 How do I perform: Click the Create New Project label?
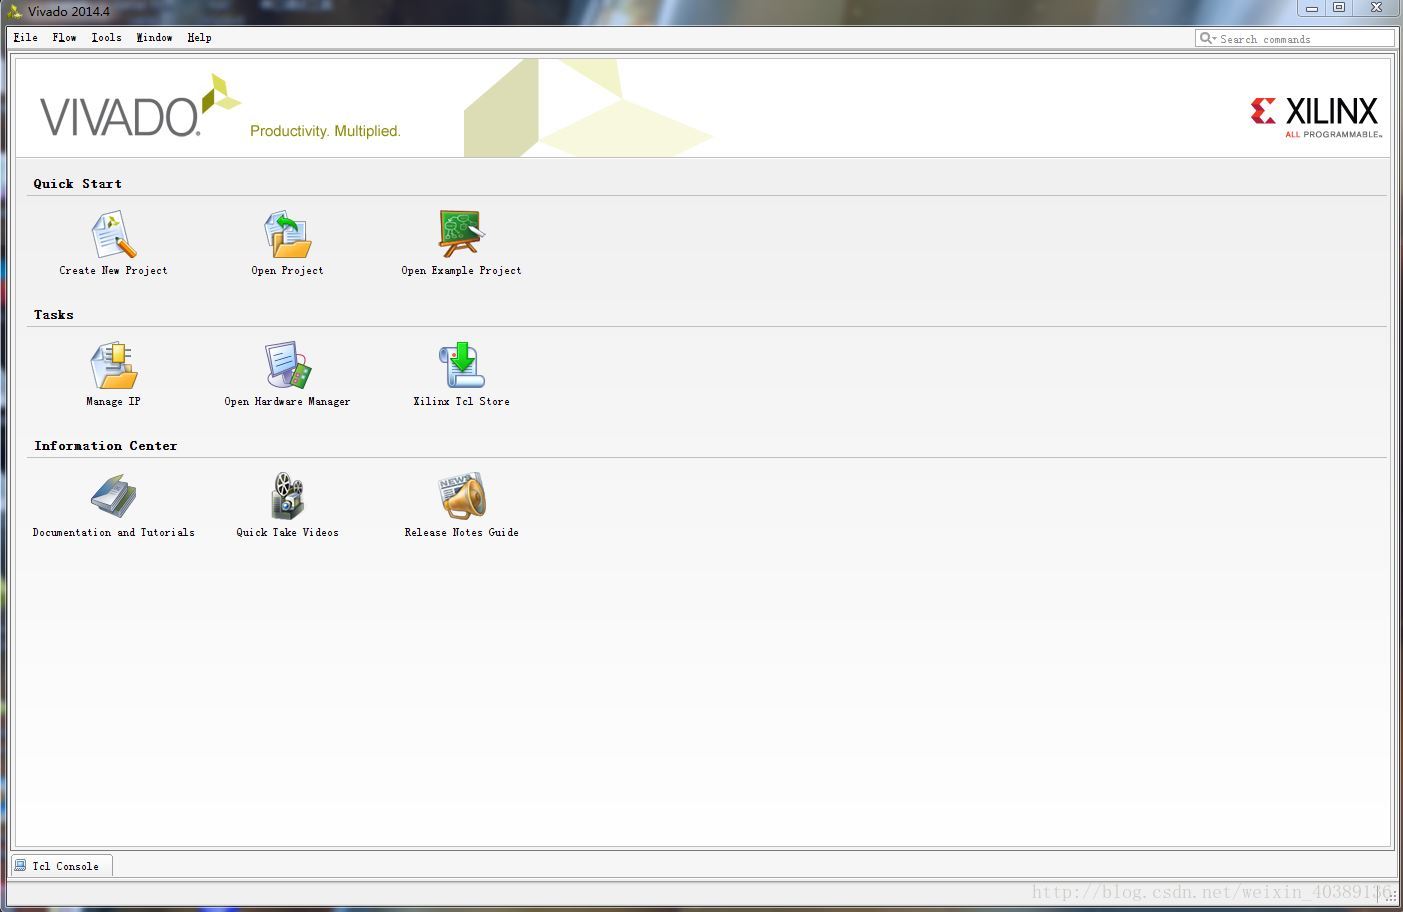113,271
